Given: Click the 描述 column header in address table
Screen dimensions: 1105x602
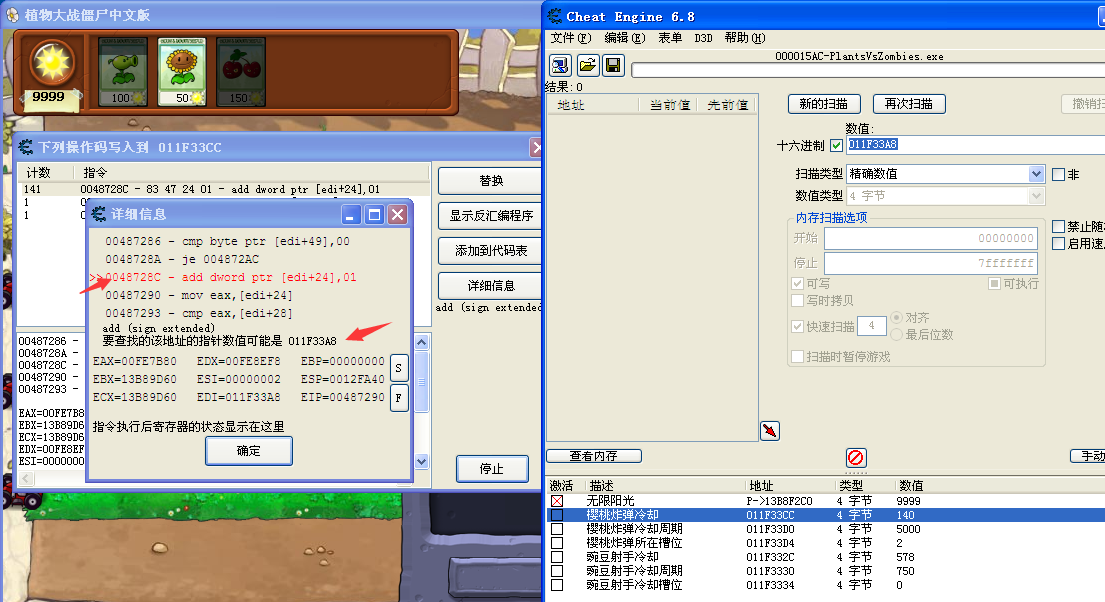Looking at the screenshot, I should [x=601, y=486].
